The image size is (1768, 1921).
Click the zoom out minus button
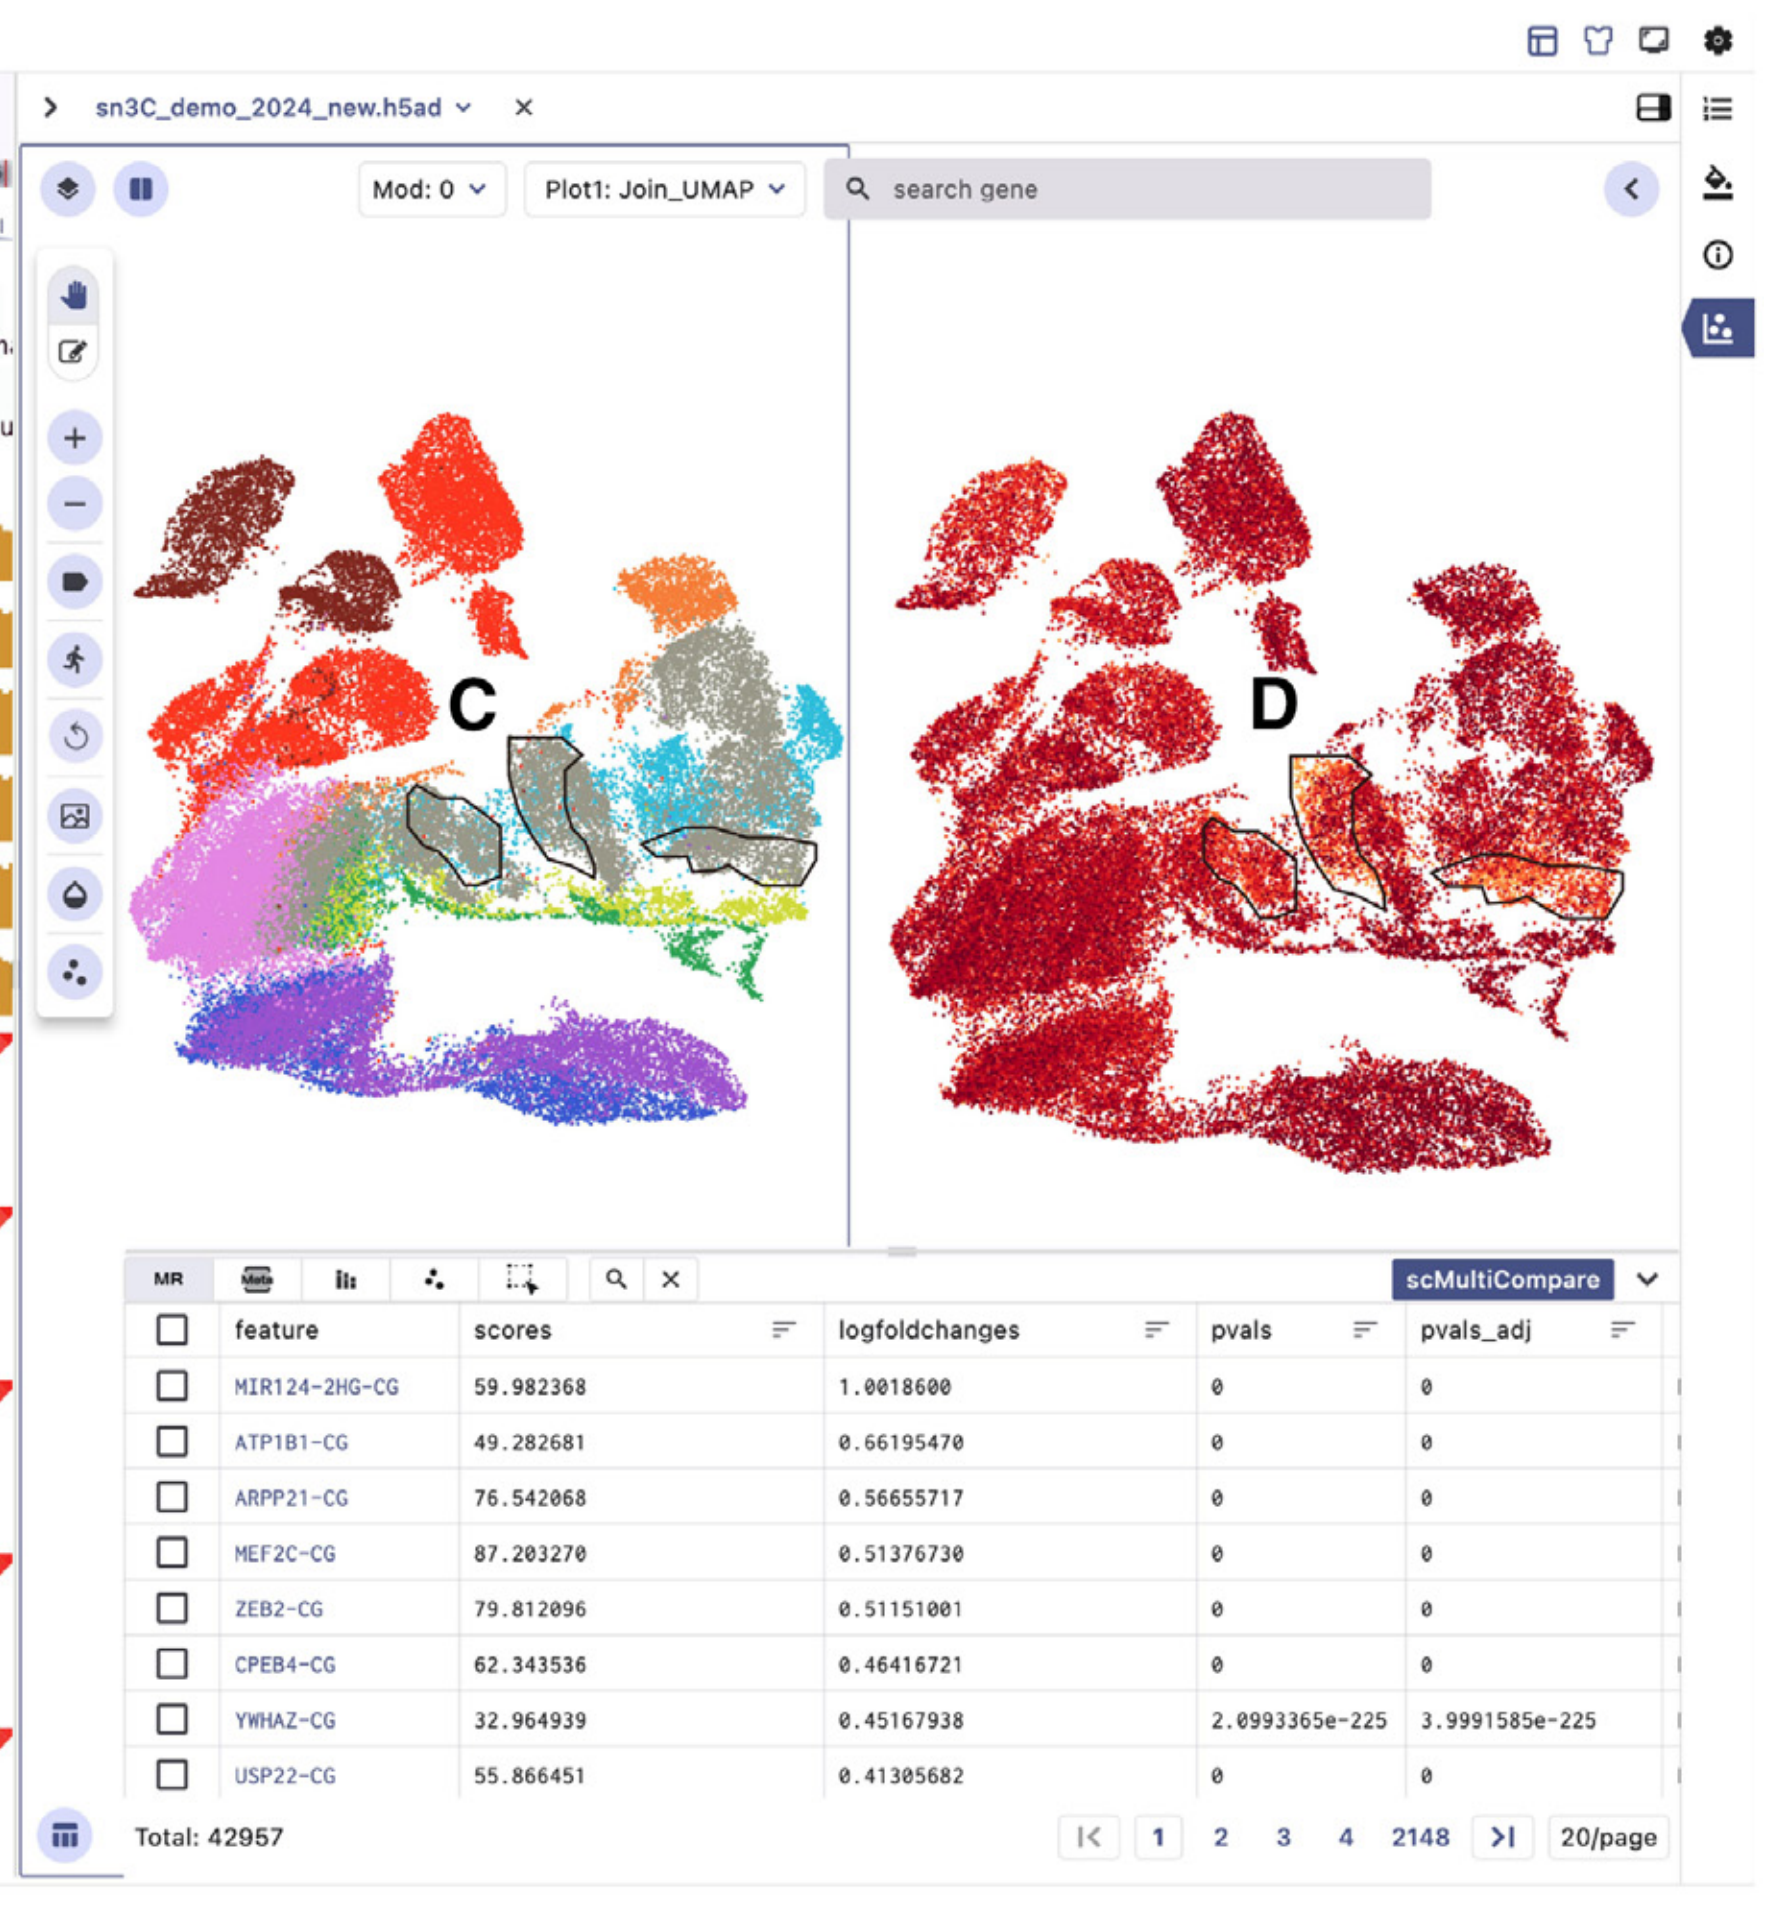pos(74,504)
